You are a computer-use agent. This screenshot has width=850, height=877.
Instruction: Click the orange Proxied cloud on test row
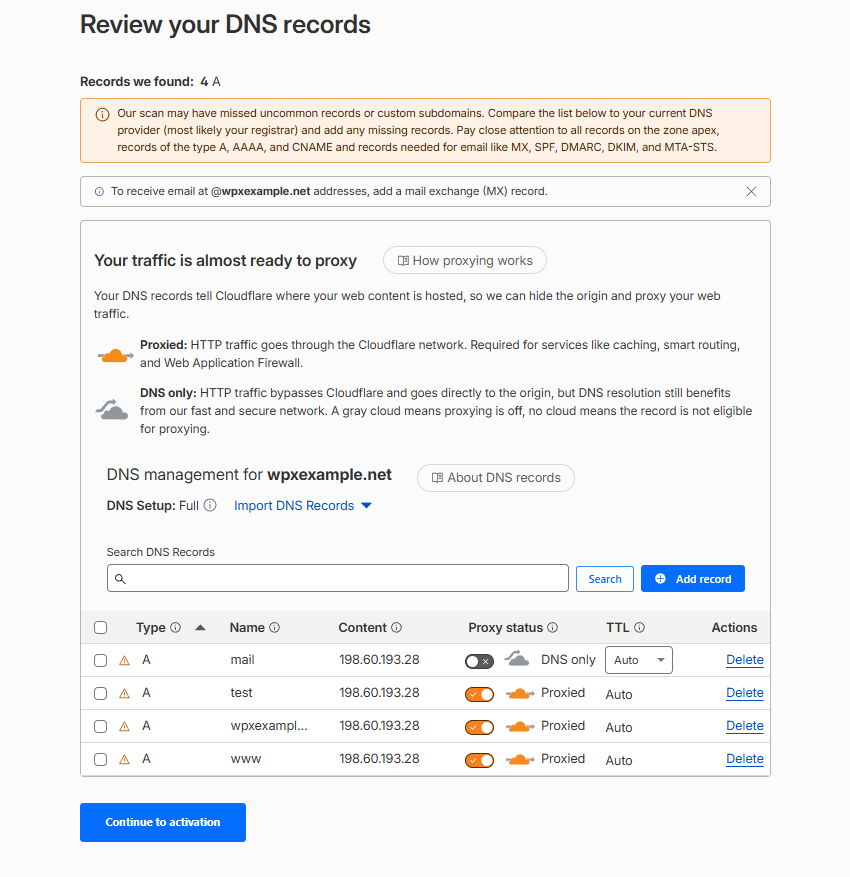(520, 694)
